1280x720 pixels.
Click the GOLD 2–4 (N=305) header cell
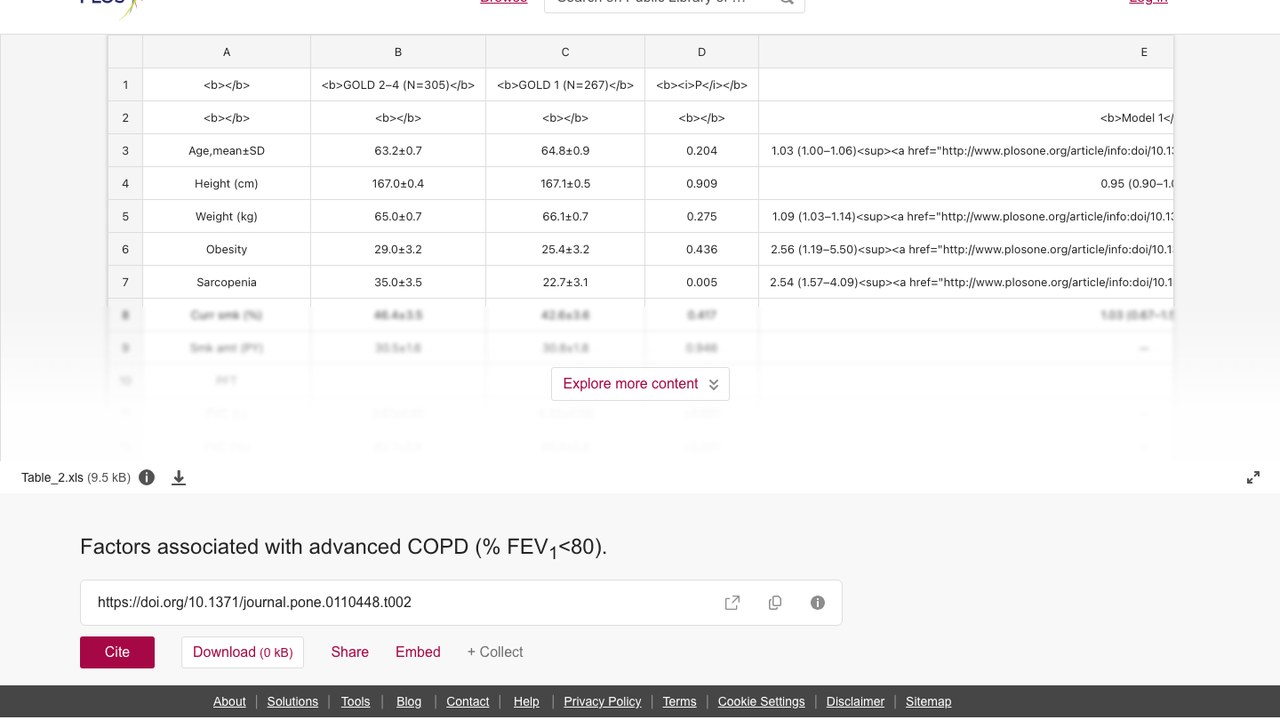[x=398, y=85]
